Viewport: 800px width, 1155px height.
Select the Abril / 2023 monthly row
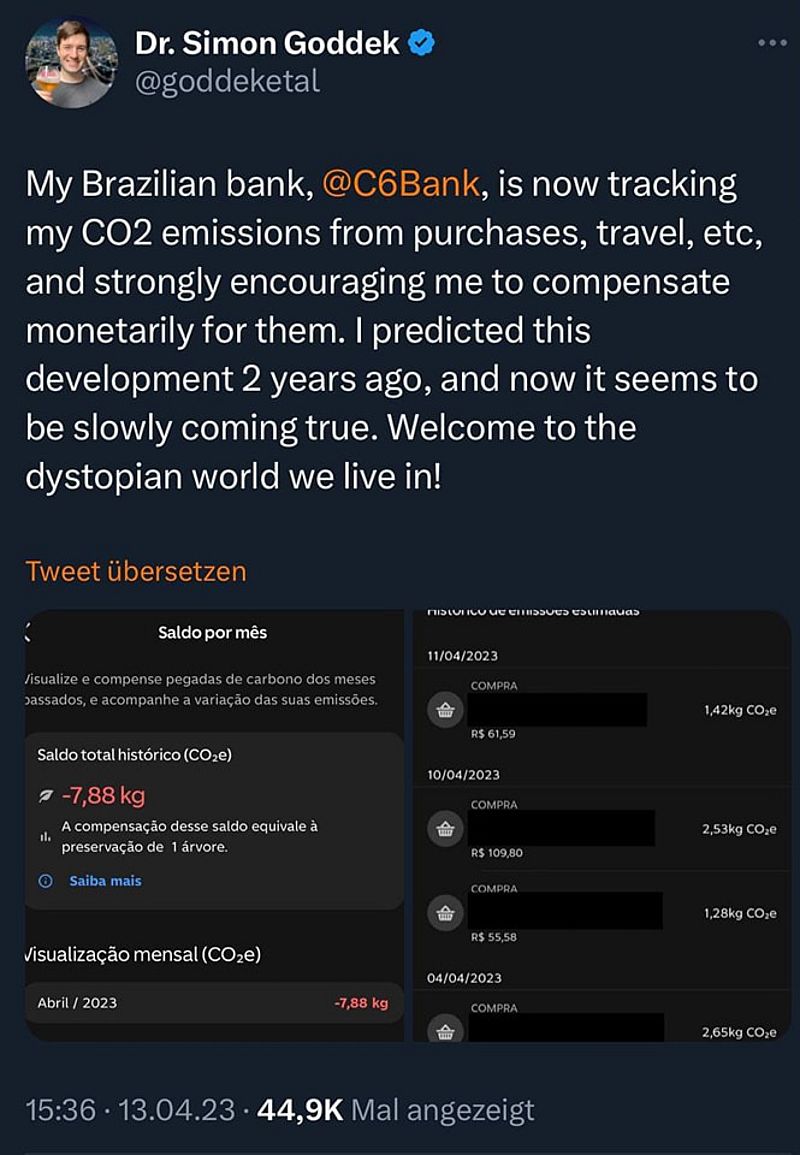pyautogui.click(x=213, y=1002)
